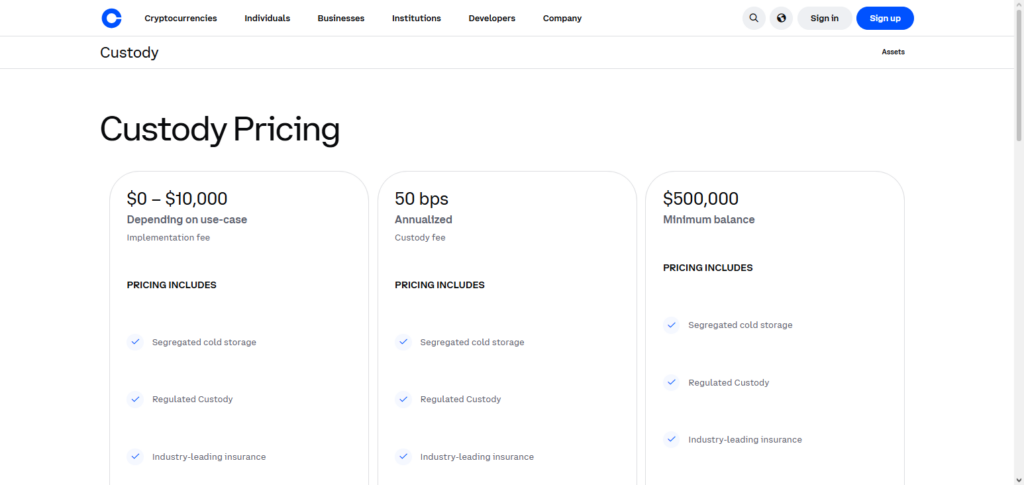The height and width of the screenshot is (485, 1024).
Task: Open the Developers menu
Action: click(x=492, y=18)
